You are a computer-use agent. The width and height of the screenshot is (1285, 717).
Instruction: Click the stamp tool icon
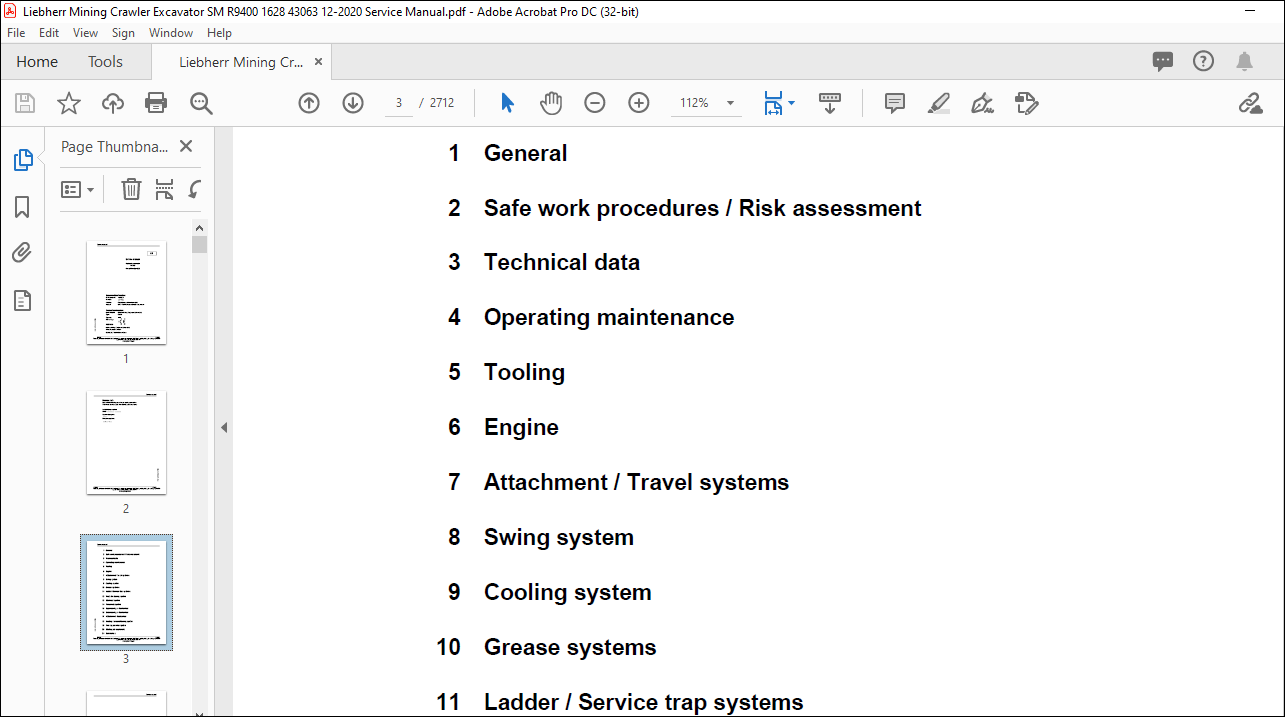click(1027, 103)
